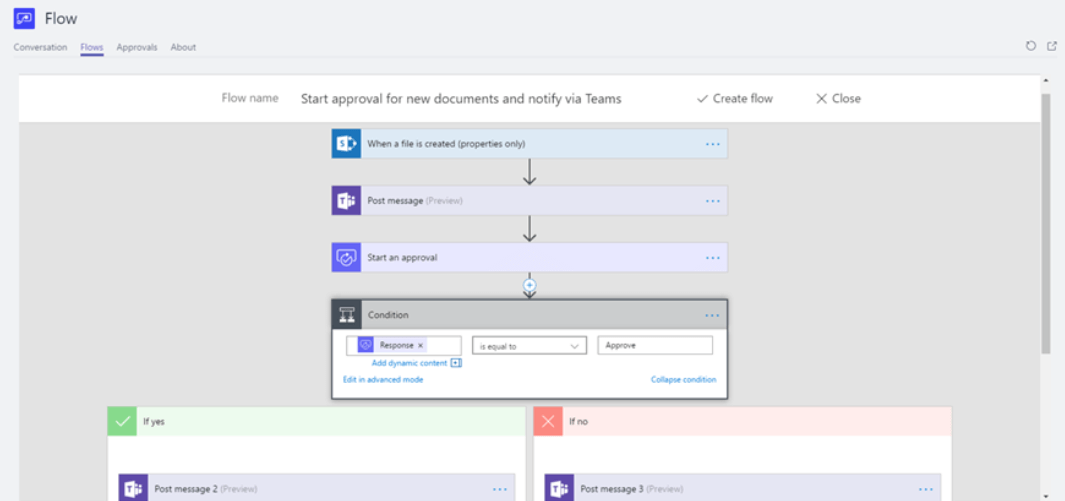Image resolution: width=1065 pixels, height=501 pixels.
Task: Open the 'is equal to' operator dropdown
Action: pyautogui.click(x=529, y=346)
